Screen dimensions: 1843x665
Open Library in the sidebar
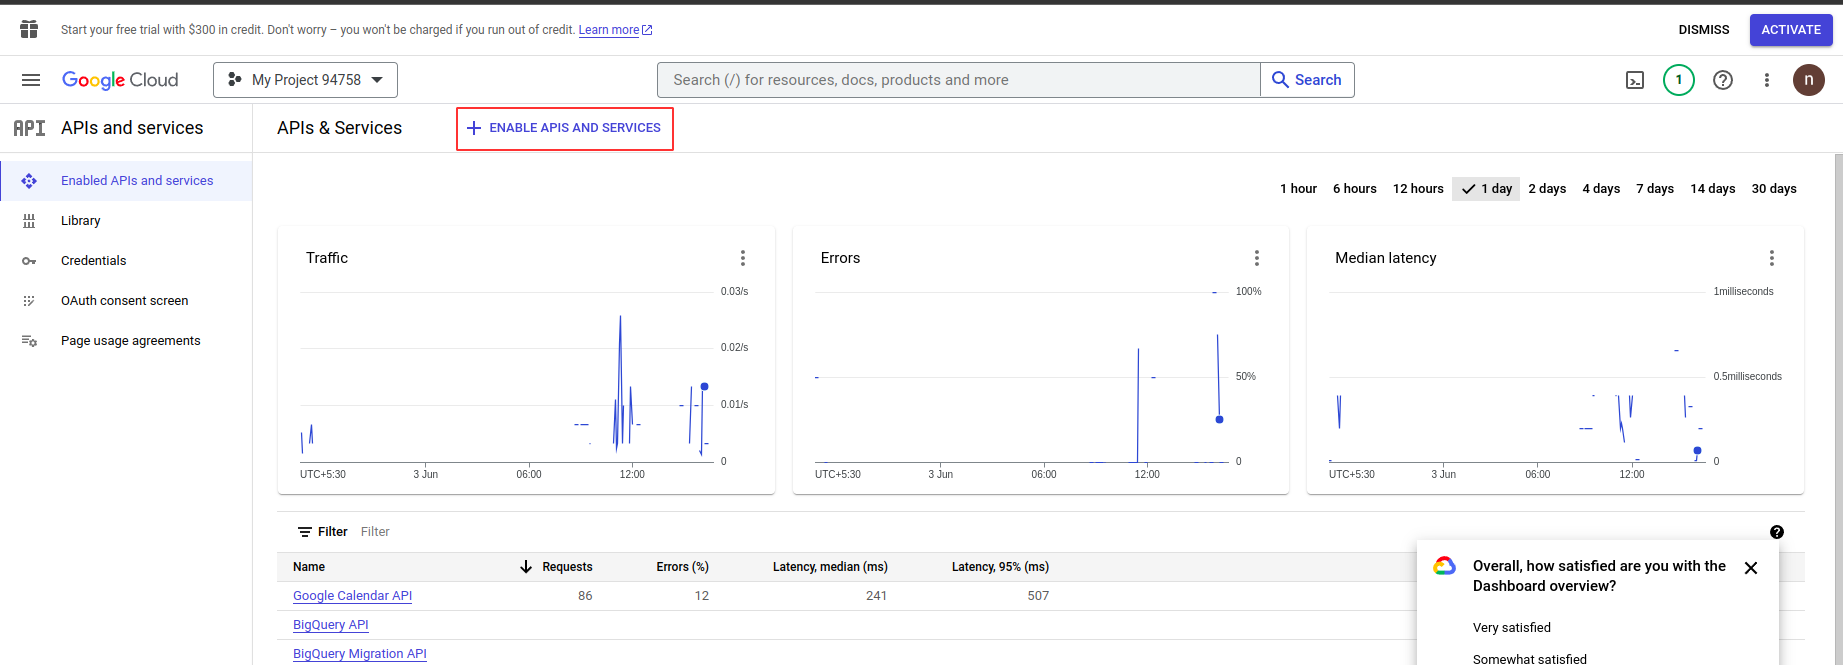pyautogui.click(x=81, y=221)
